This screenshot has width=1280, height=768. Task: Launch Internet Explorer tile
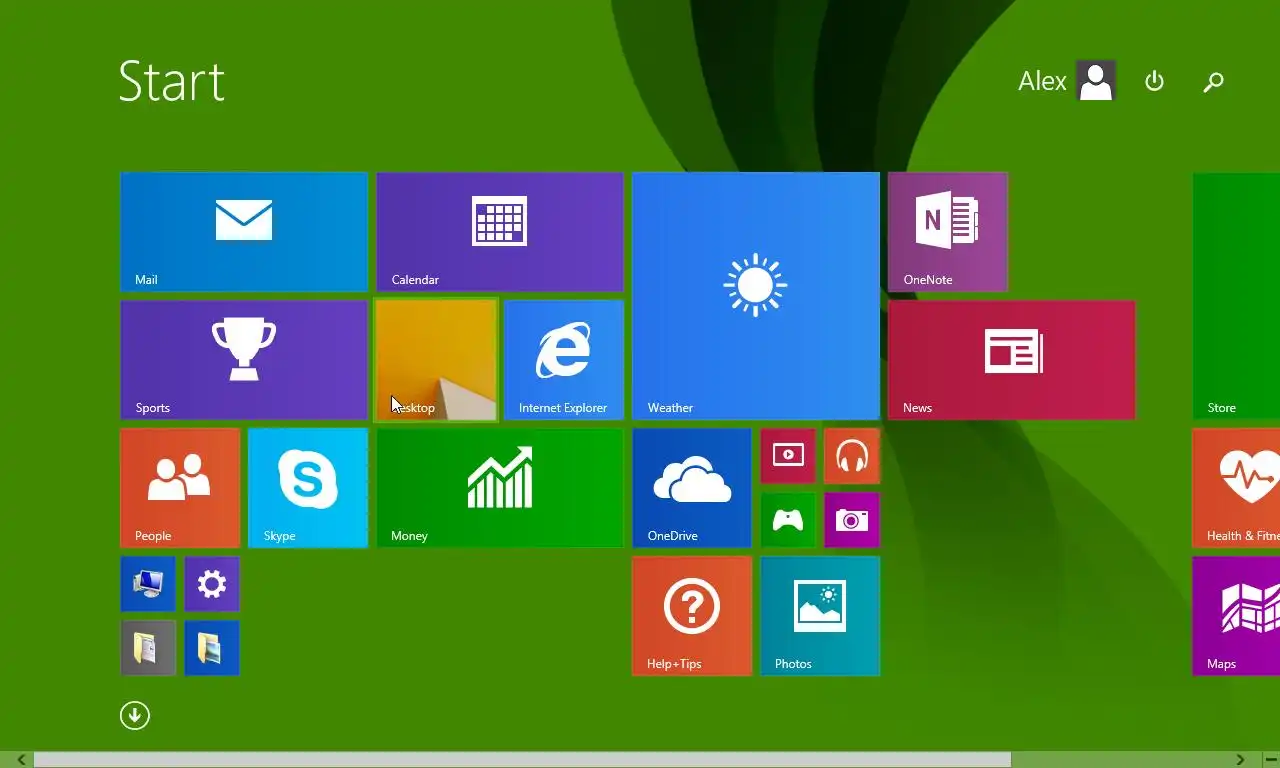tap(564, 360)
